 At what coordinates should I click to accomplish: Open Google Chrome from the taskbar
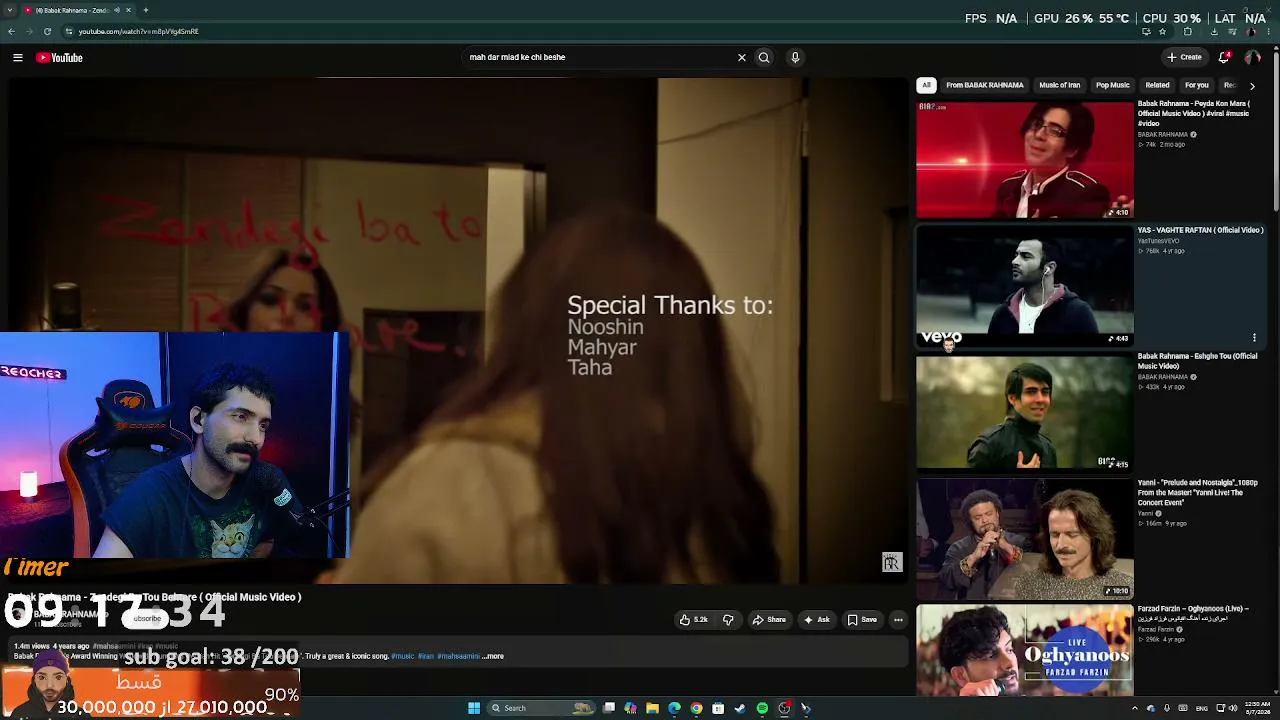pos(696,708)
